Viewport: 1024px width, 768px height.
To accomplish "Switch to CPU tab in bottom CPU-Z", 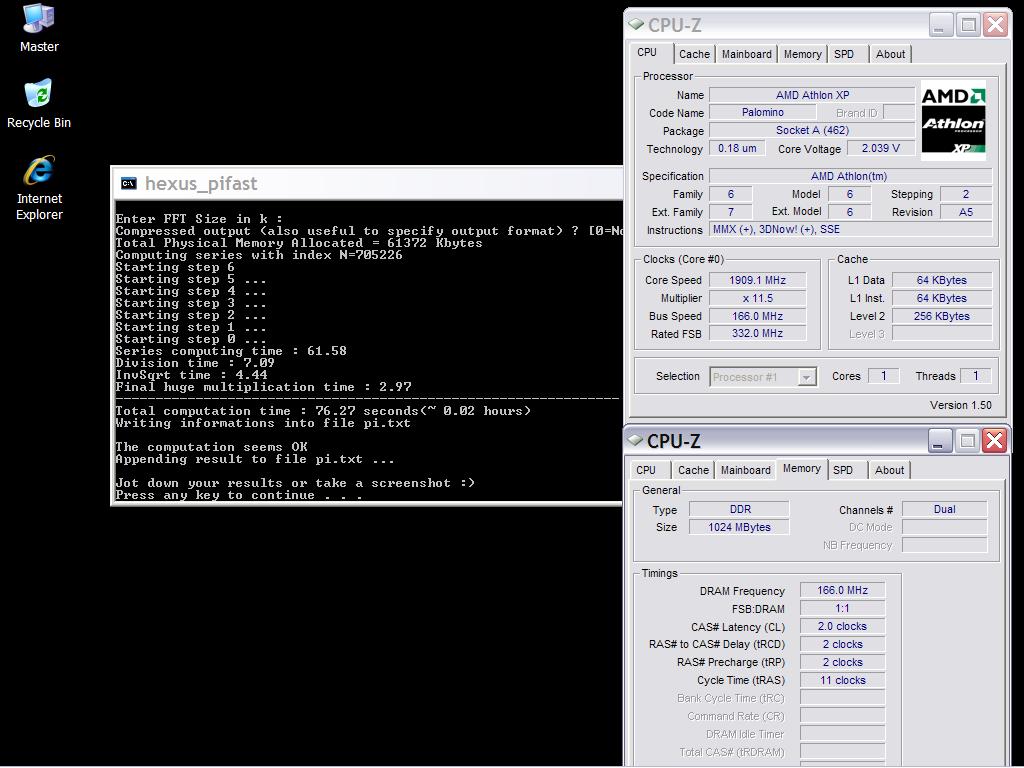I will [x=649, y=470].
